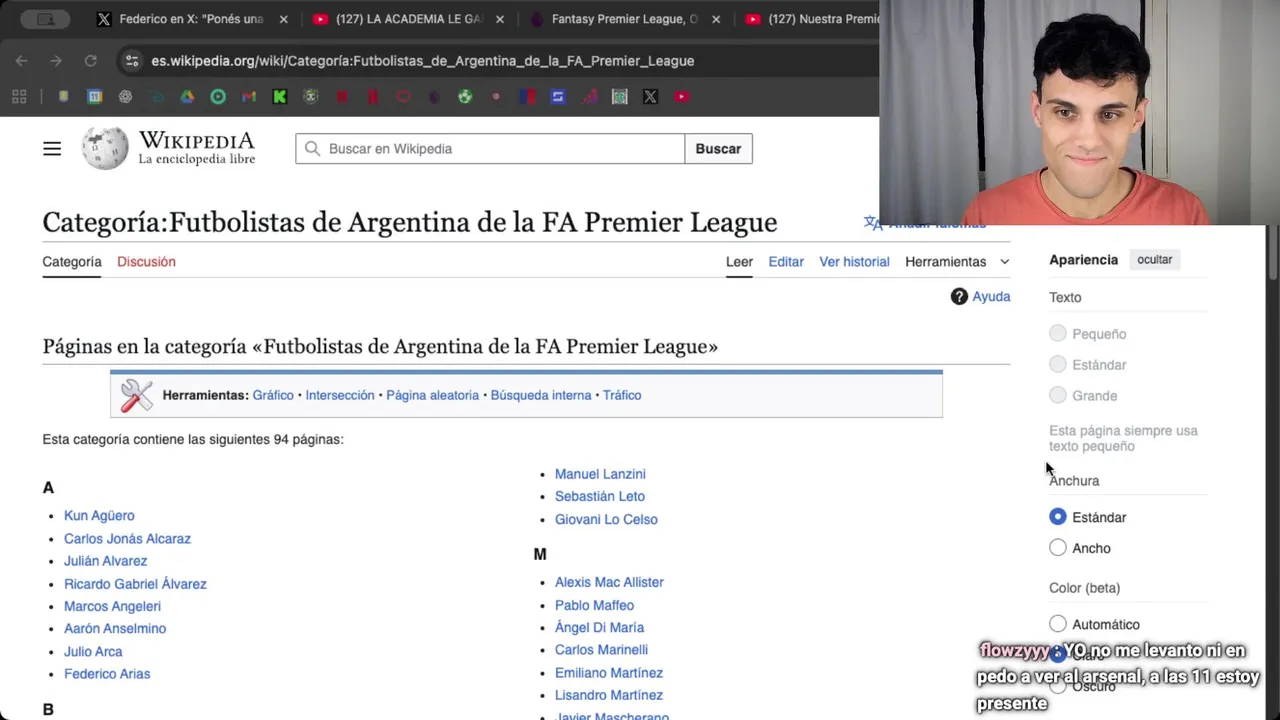Open the Editar tab
The image size is (1280, 720).
tap(786, 262)
